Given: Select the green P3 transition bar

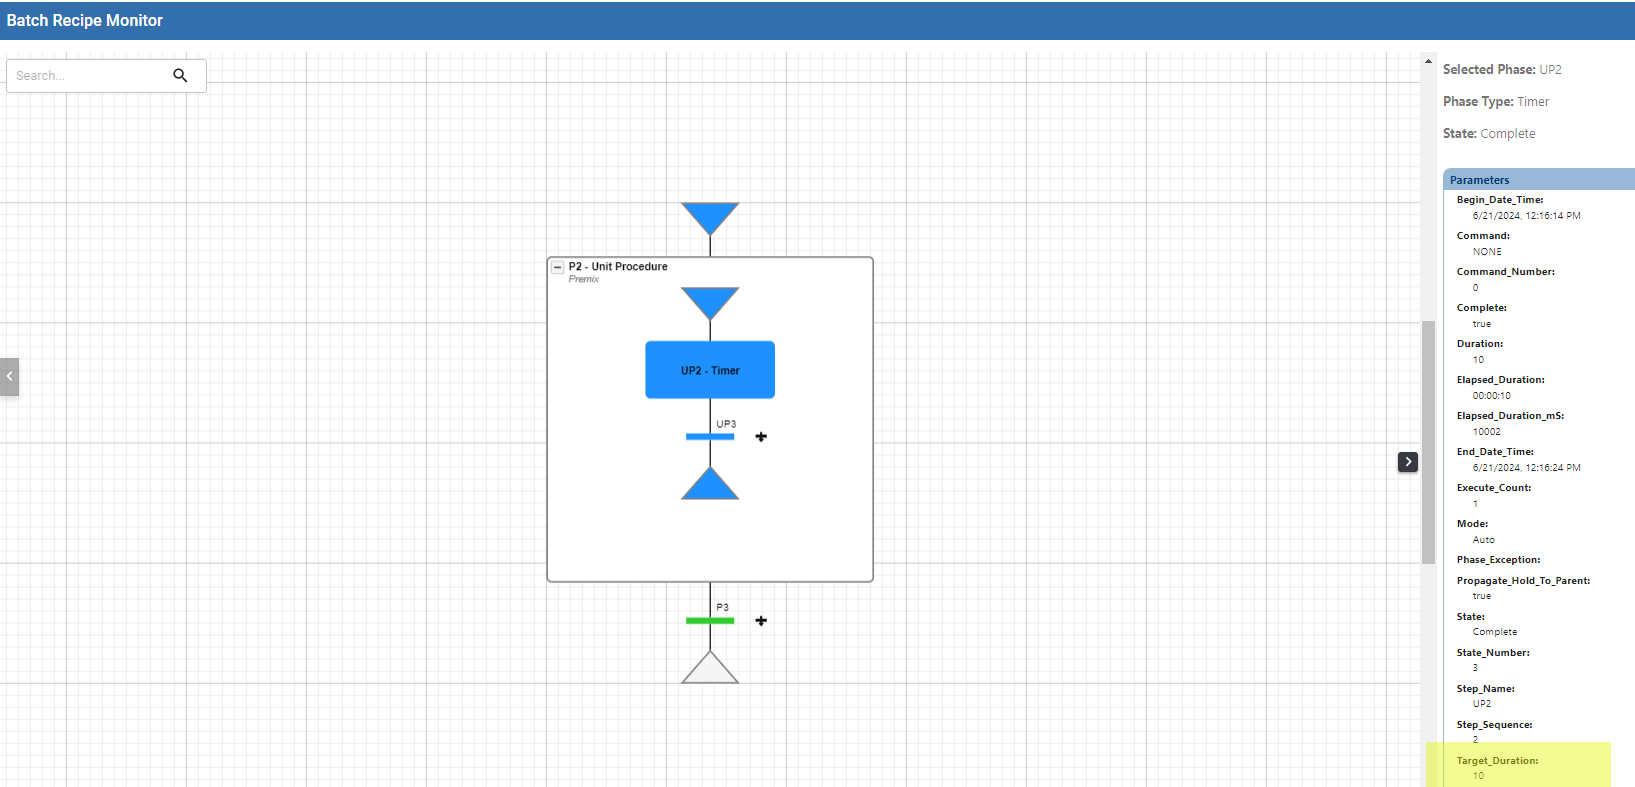Looking at the screenshot, I should click(710, 621).
